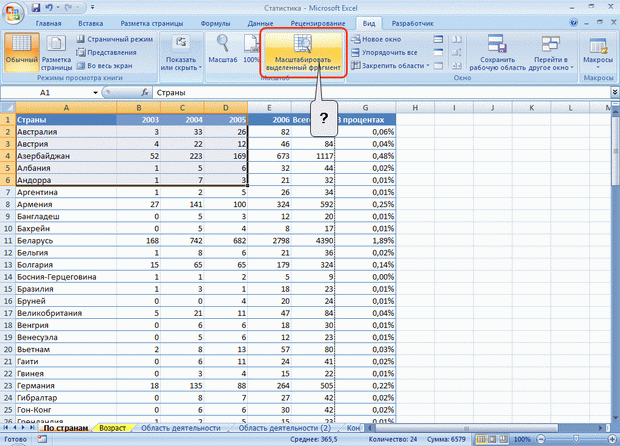The image size is (620, 446).
Task: Click the Unhide window icon
Action: 438,66
